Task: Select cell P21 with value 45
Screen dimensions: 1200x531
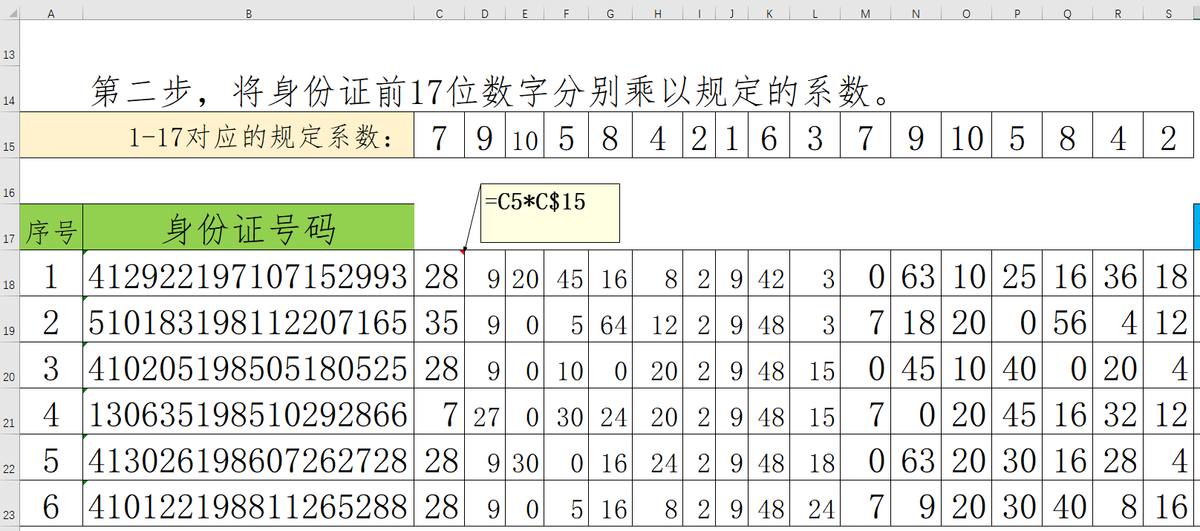Action: point(1017,412)
